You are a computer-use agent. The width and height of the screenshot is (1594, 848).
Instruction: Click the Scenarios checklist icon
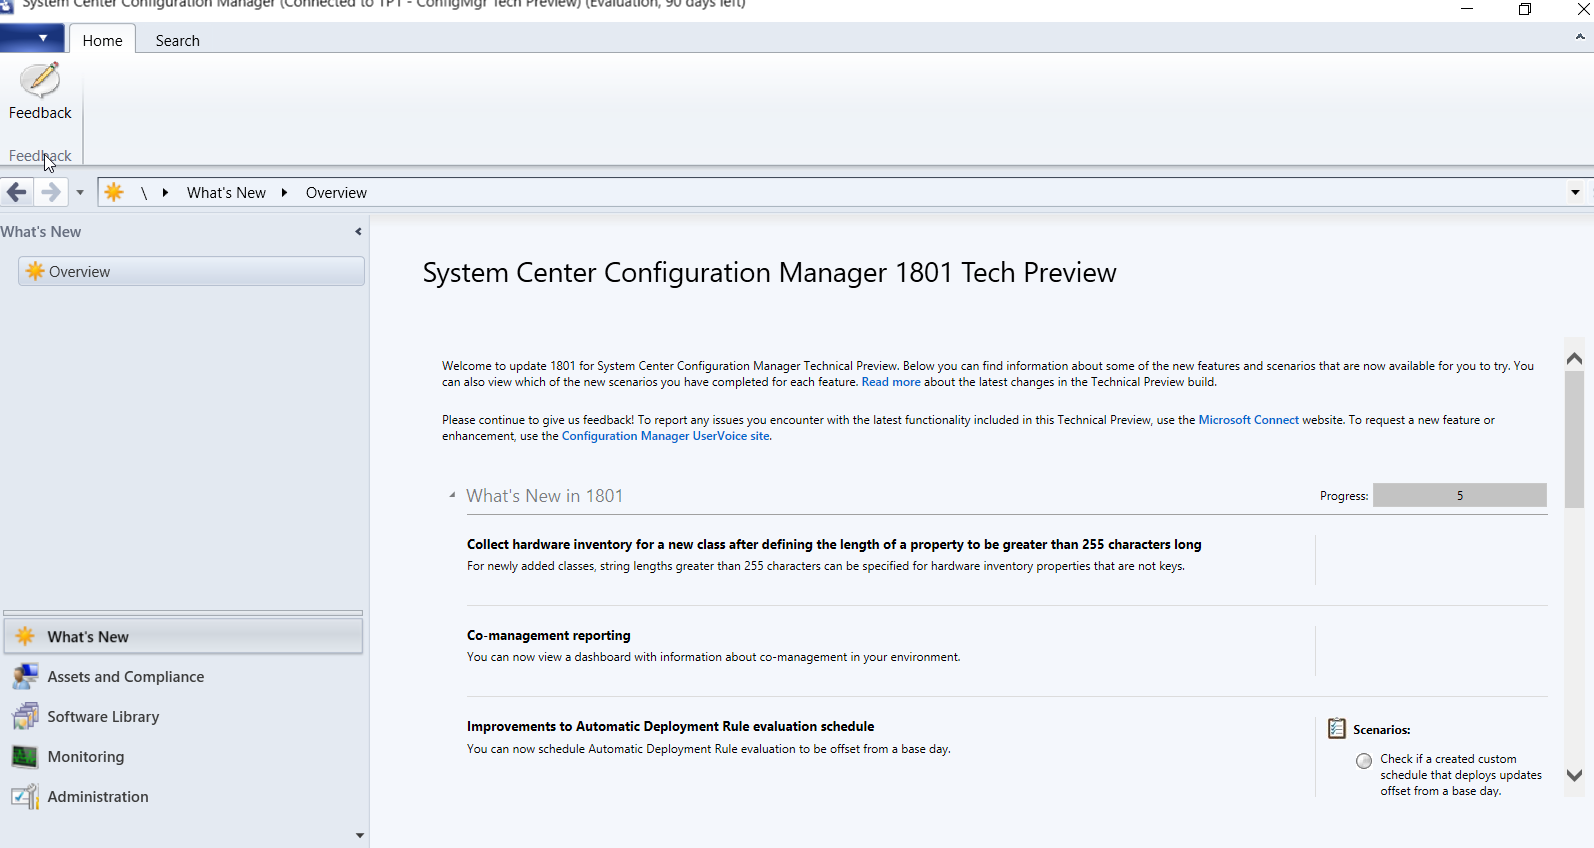[1337, 728]
